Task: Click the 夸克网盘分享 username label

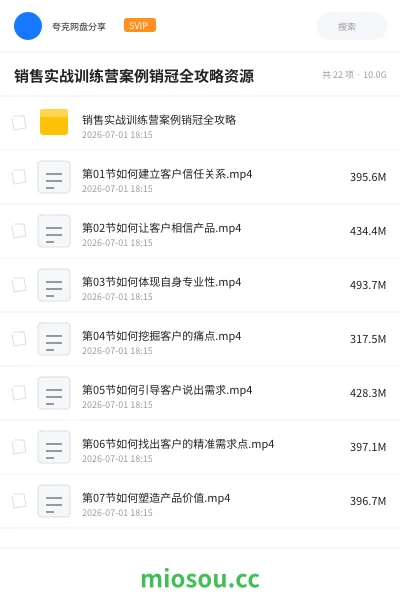Action: click(x=79, y=26)
